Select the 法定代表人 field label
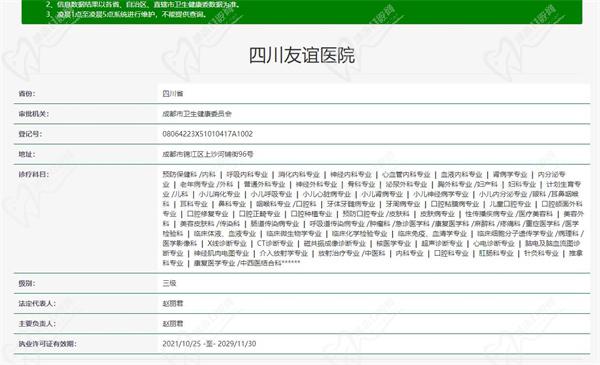The height and width of the screenshot is (365, 600). (37, 303)
